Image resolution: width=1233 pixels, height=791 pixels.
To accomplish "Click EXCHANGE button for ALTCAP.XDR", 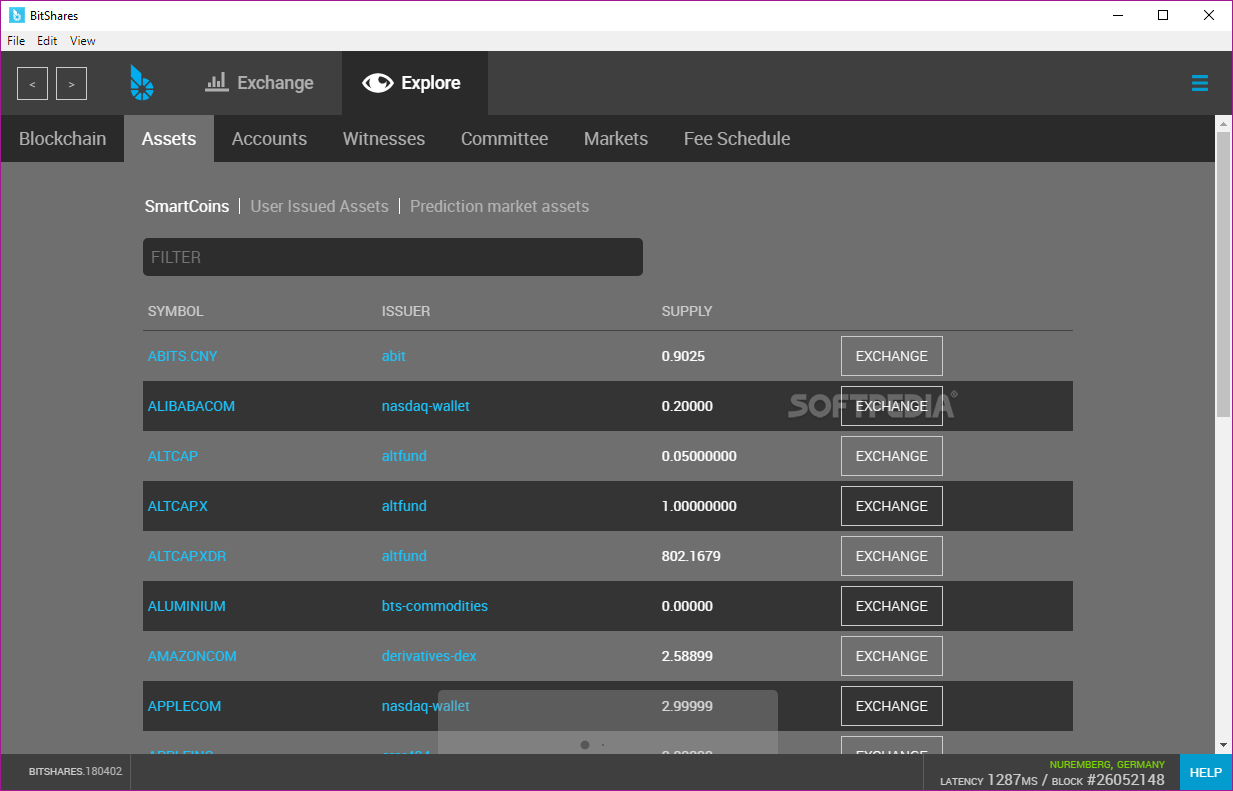I will 892,556.
